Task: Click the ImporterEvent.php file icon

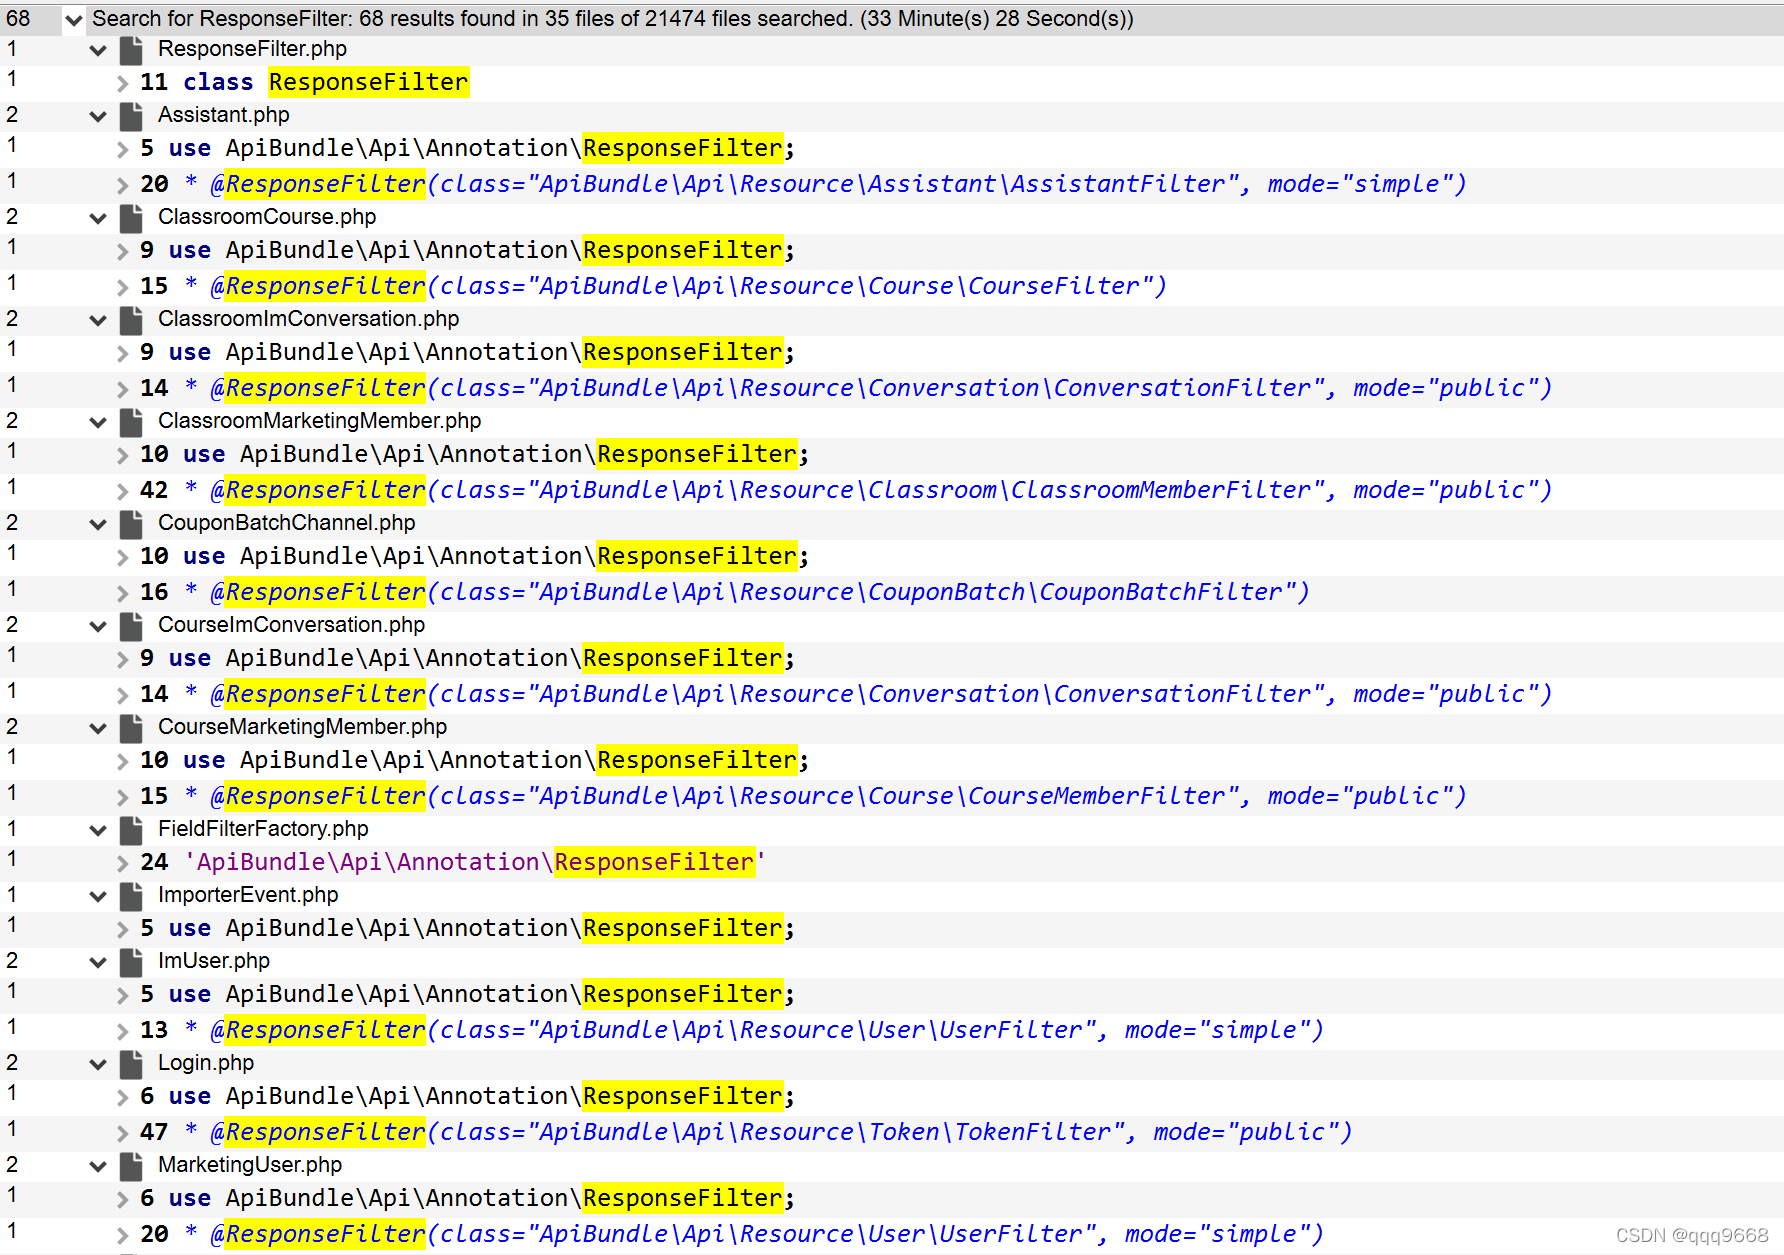Action: 131,895
